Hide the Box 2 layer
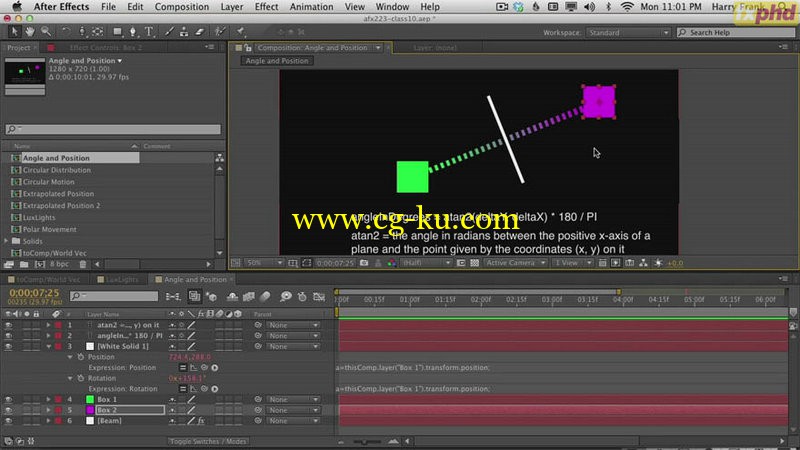The width and height of the screenshot is (800, 450). point(8,410)
